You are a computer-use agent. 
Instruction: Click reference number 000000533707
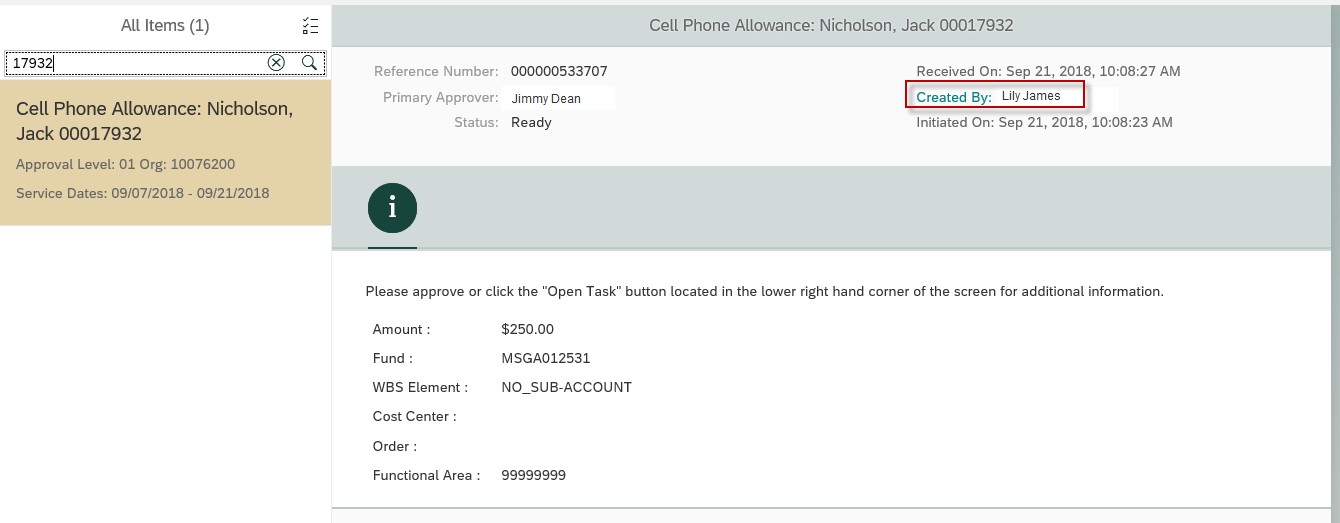coord(559,71)
